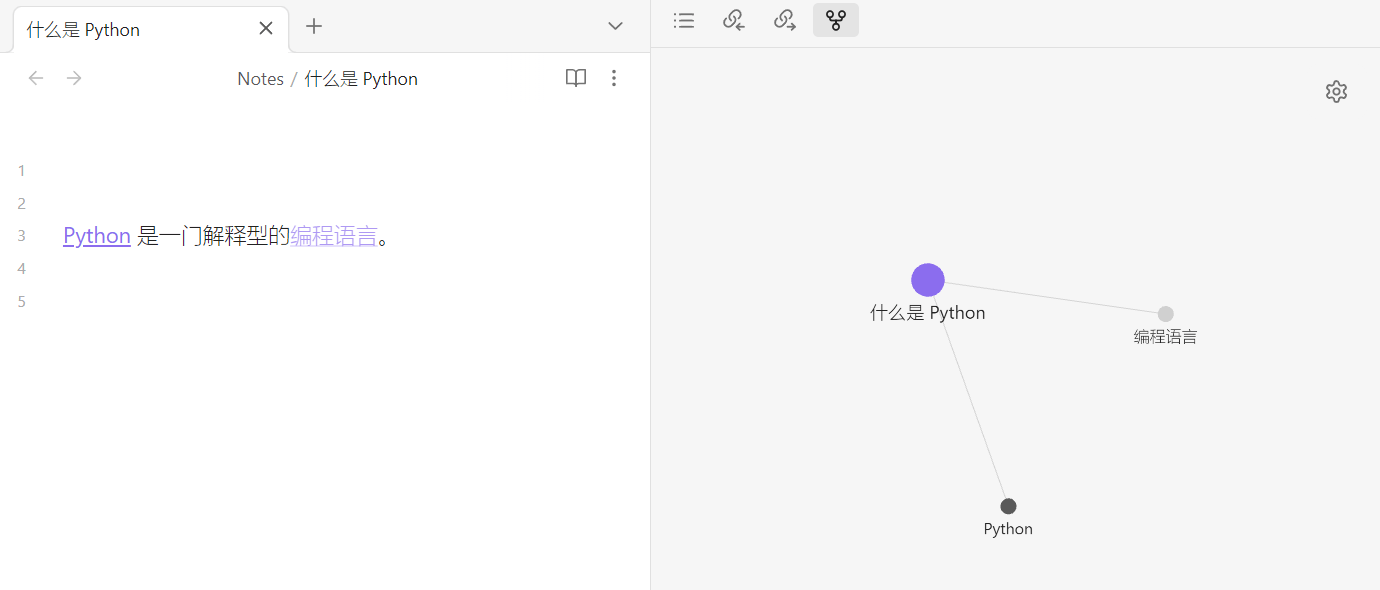Click the 什么是 Python breadcrumb title

click(361, 79)
